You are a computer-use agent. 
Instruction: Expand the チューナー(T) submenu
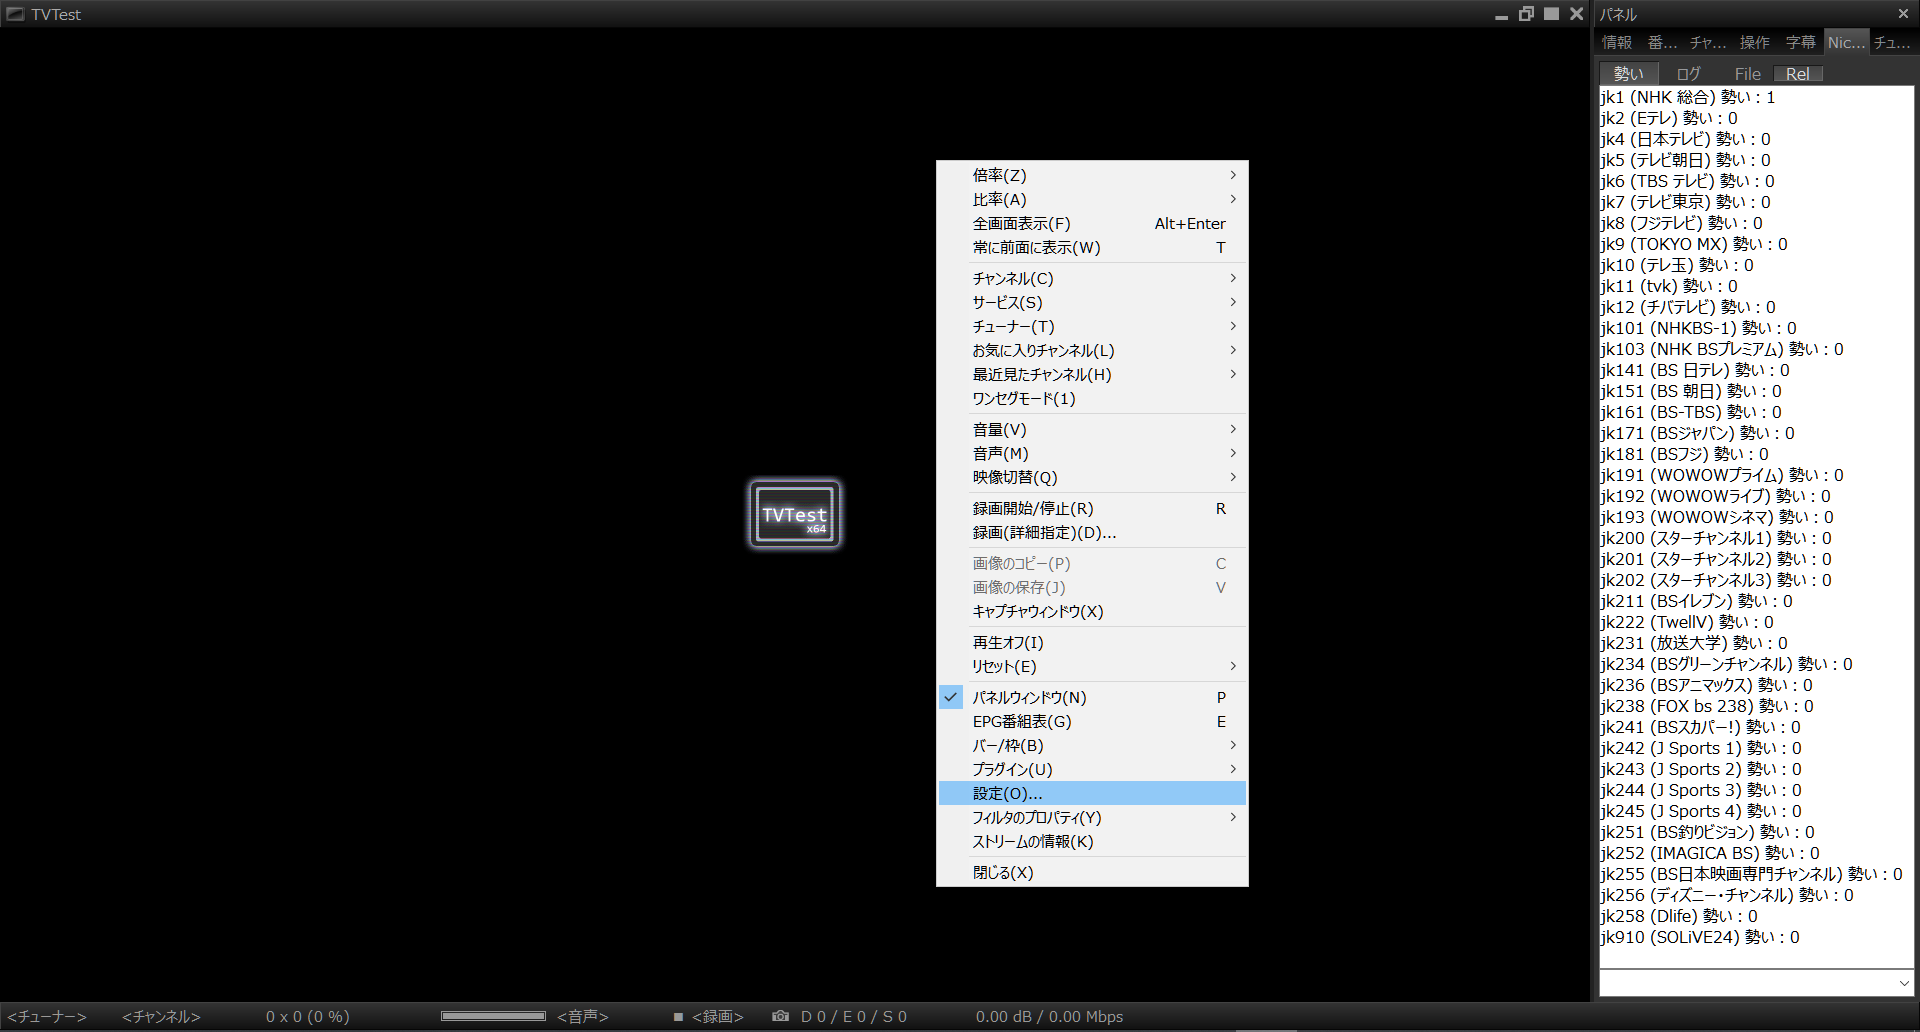(1092, 326)
